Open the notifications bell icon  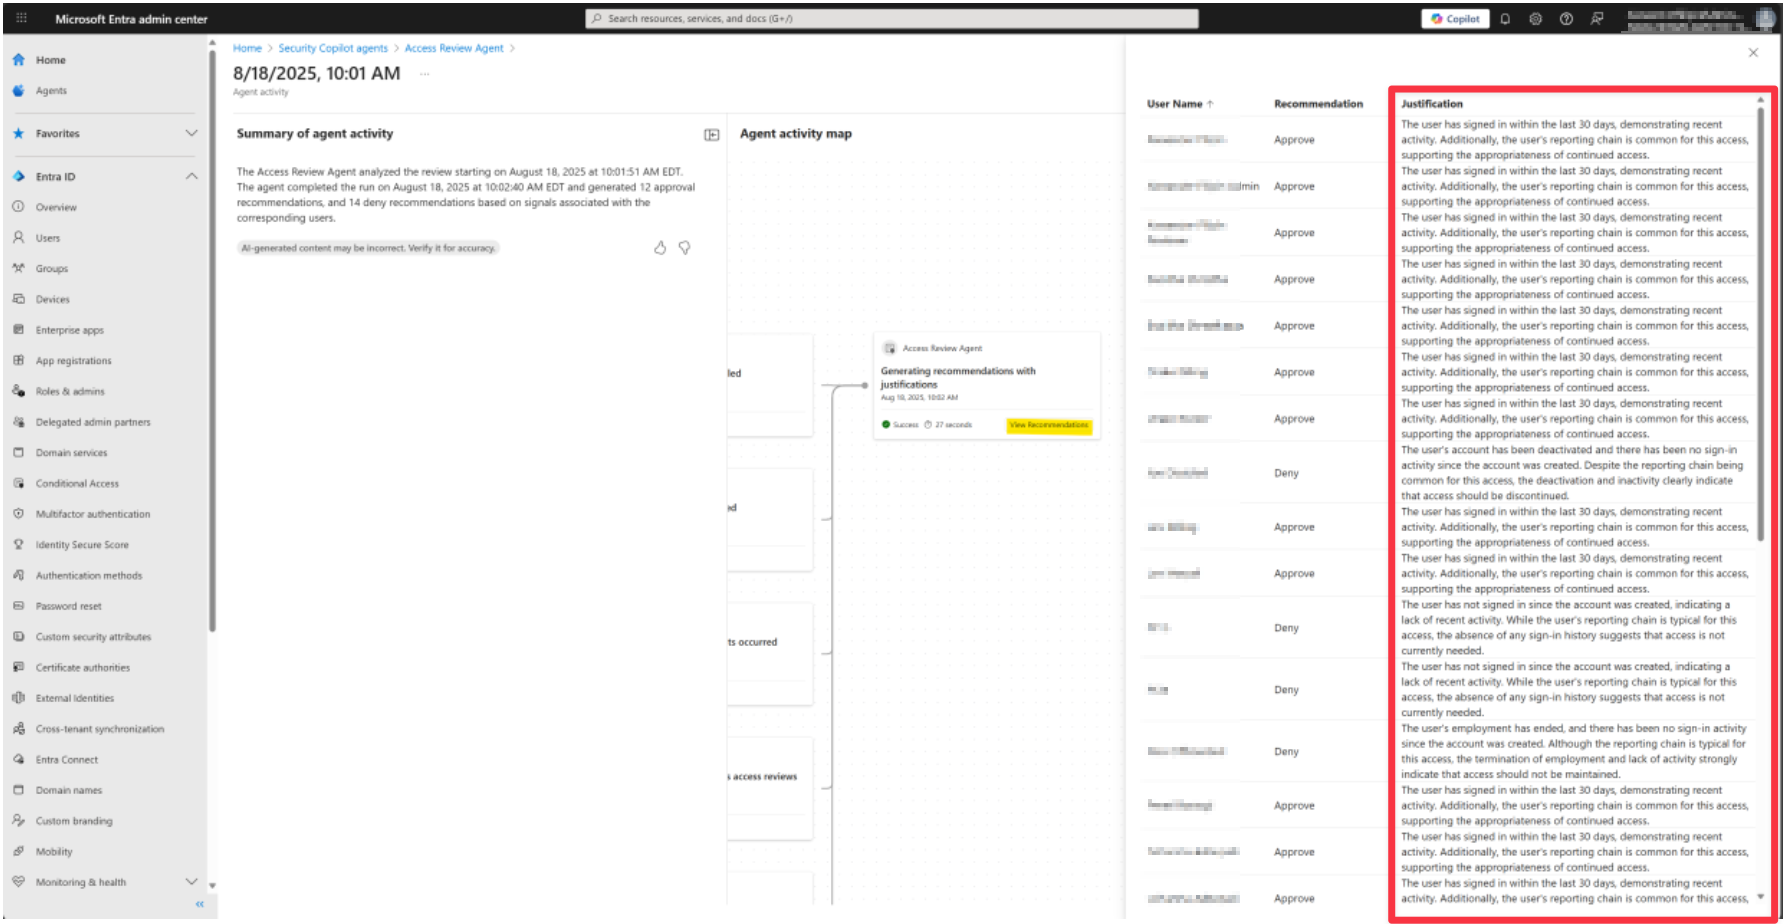1505,19
